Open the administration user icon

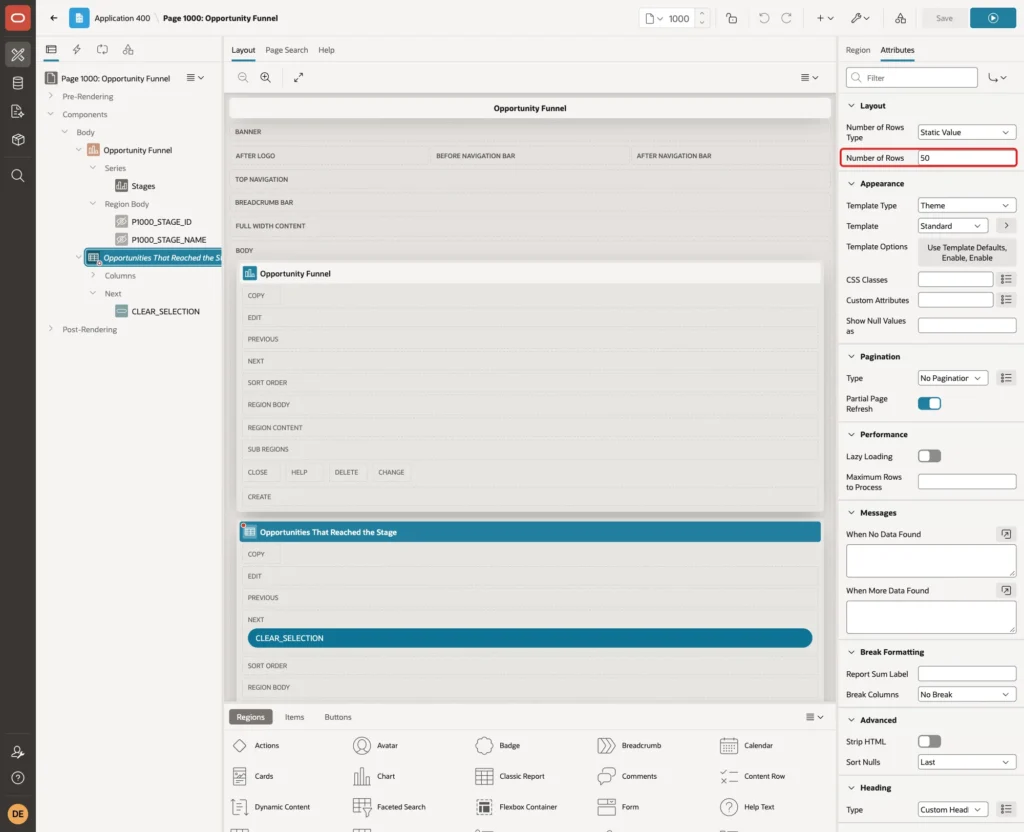pos(18,752)
